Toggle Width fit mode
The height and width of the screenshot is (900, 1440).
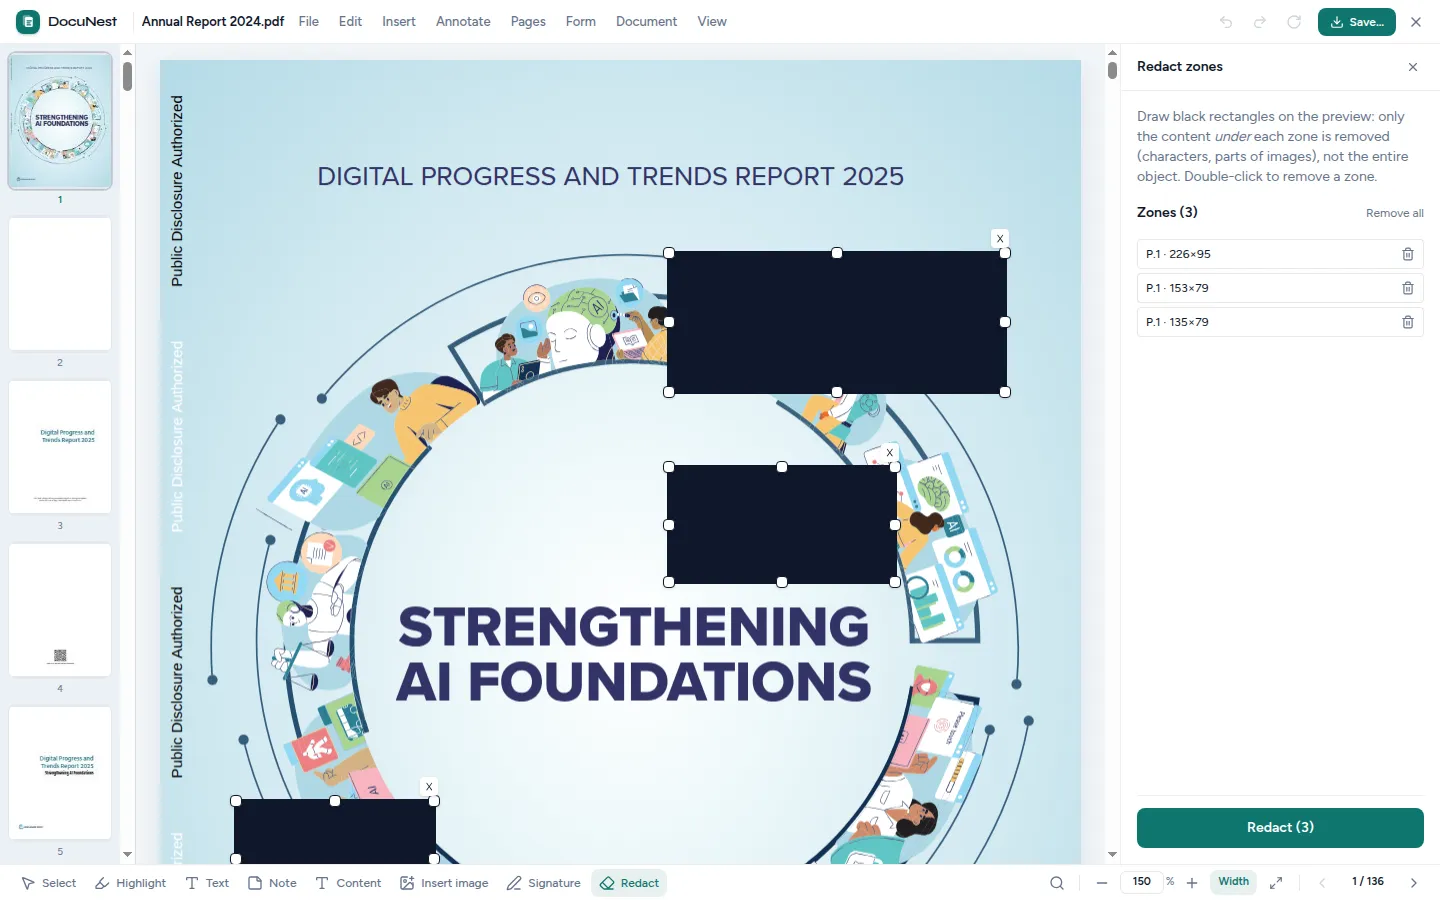coord(1233,882)
